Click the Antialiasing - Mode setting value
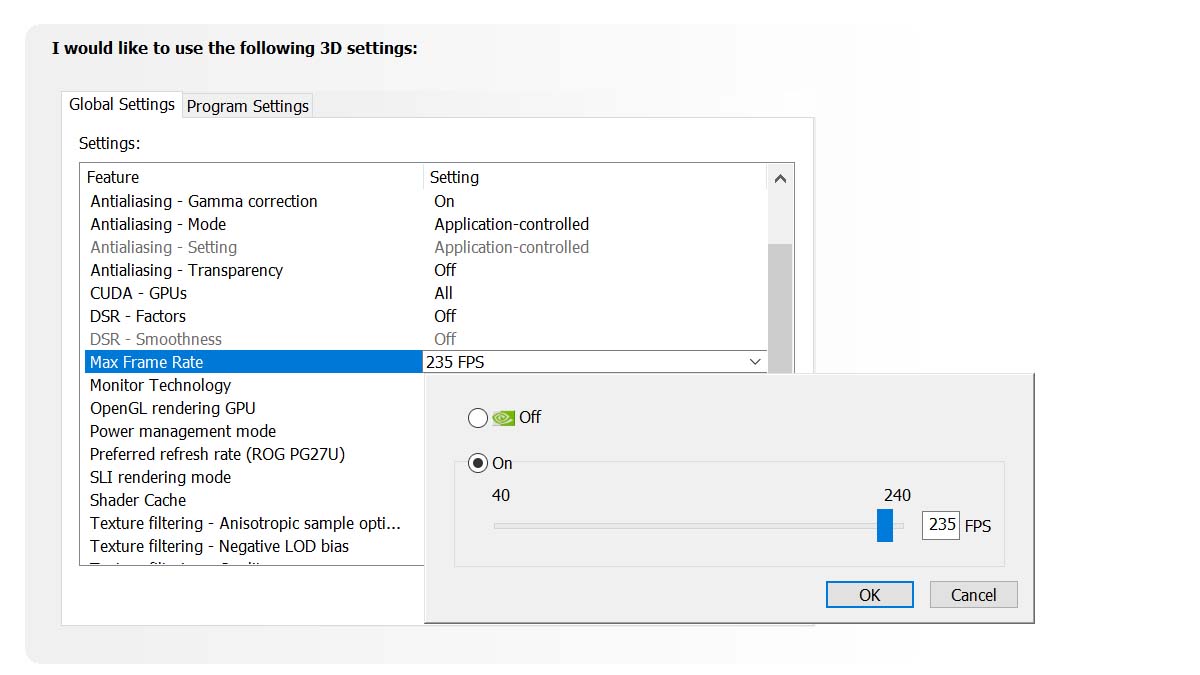Screen dimensions: 1200x675 511,224
